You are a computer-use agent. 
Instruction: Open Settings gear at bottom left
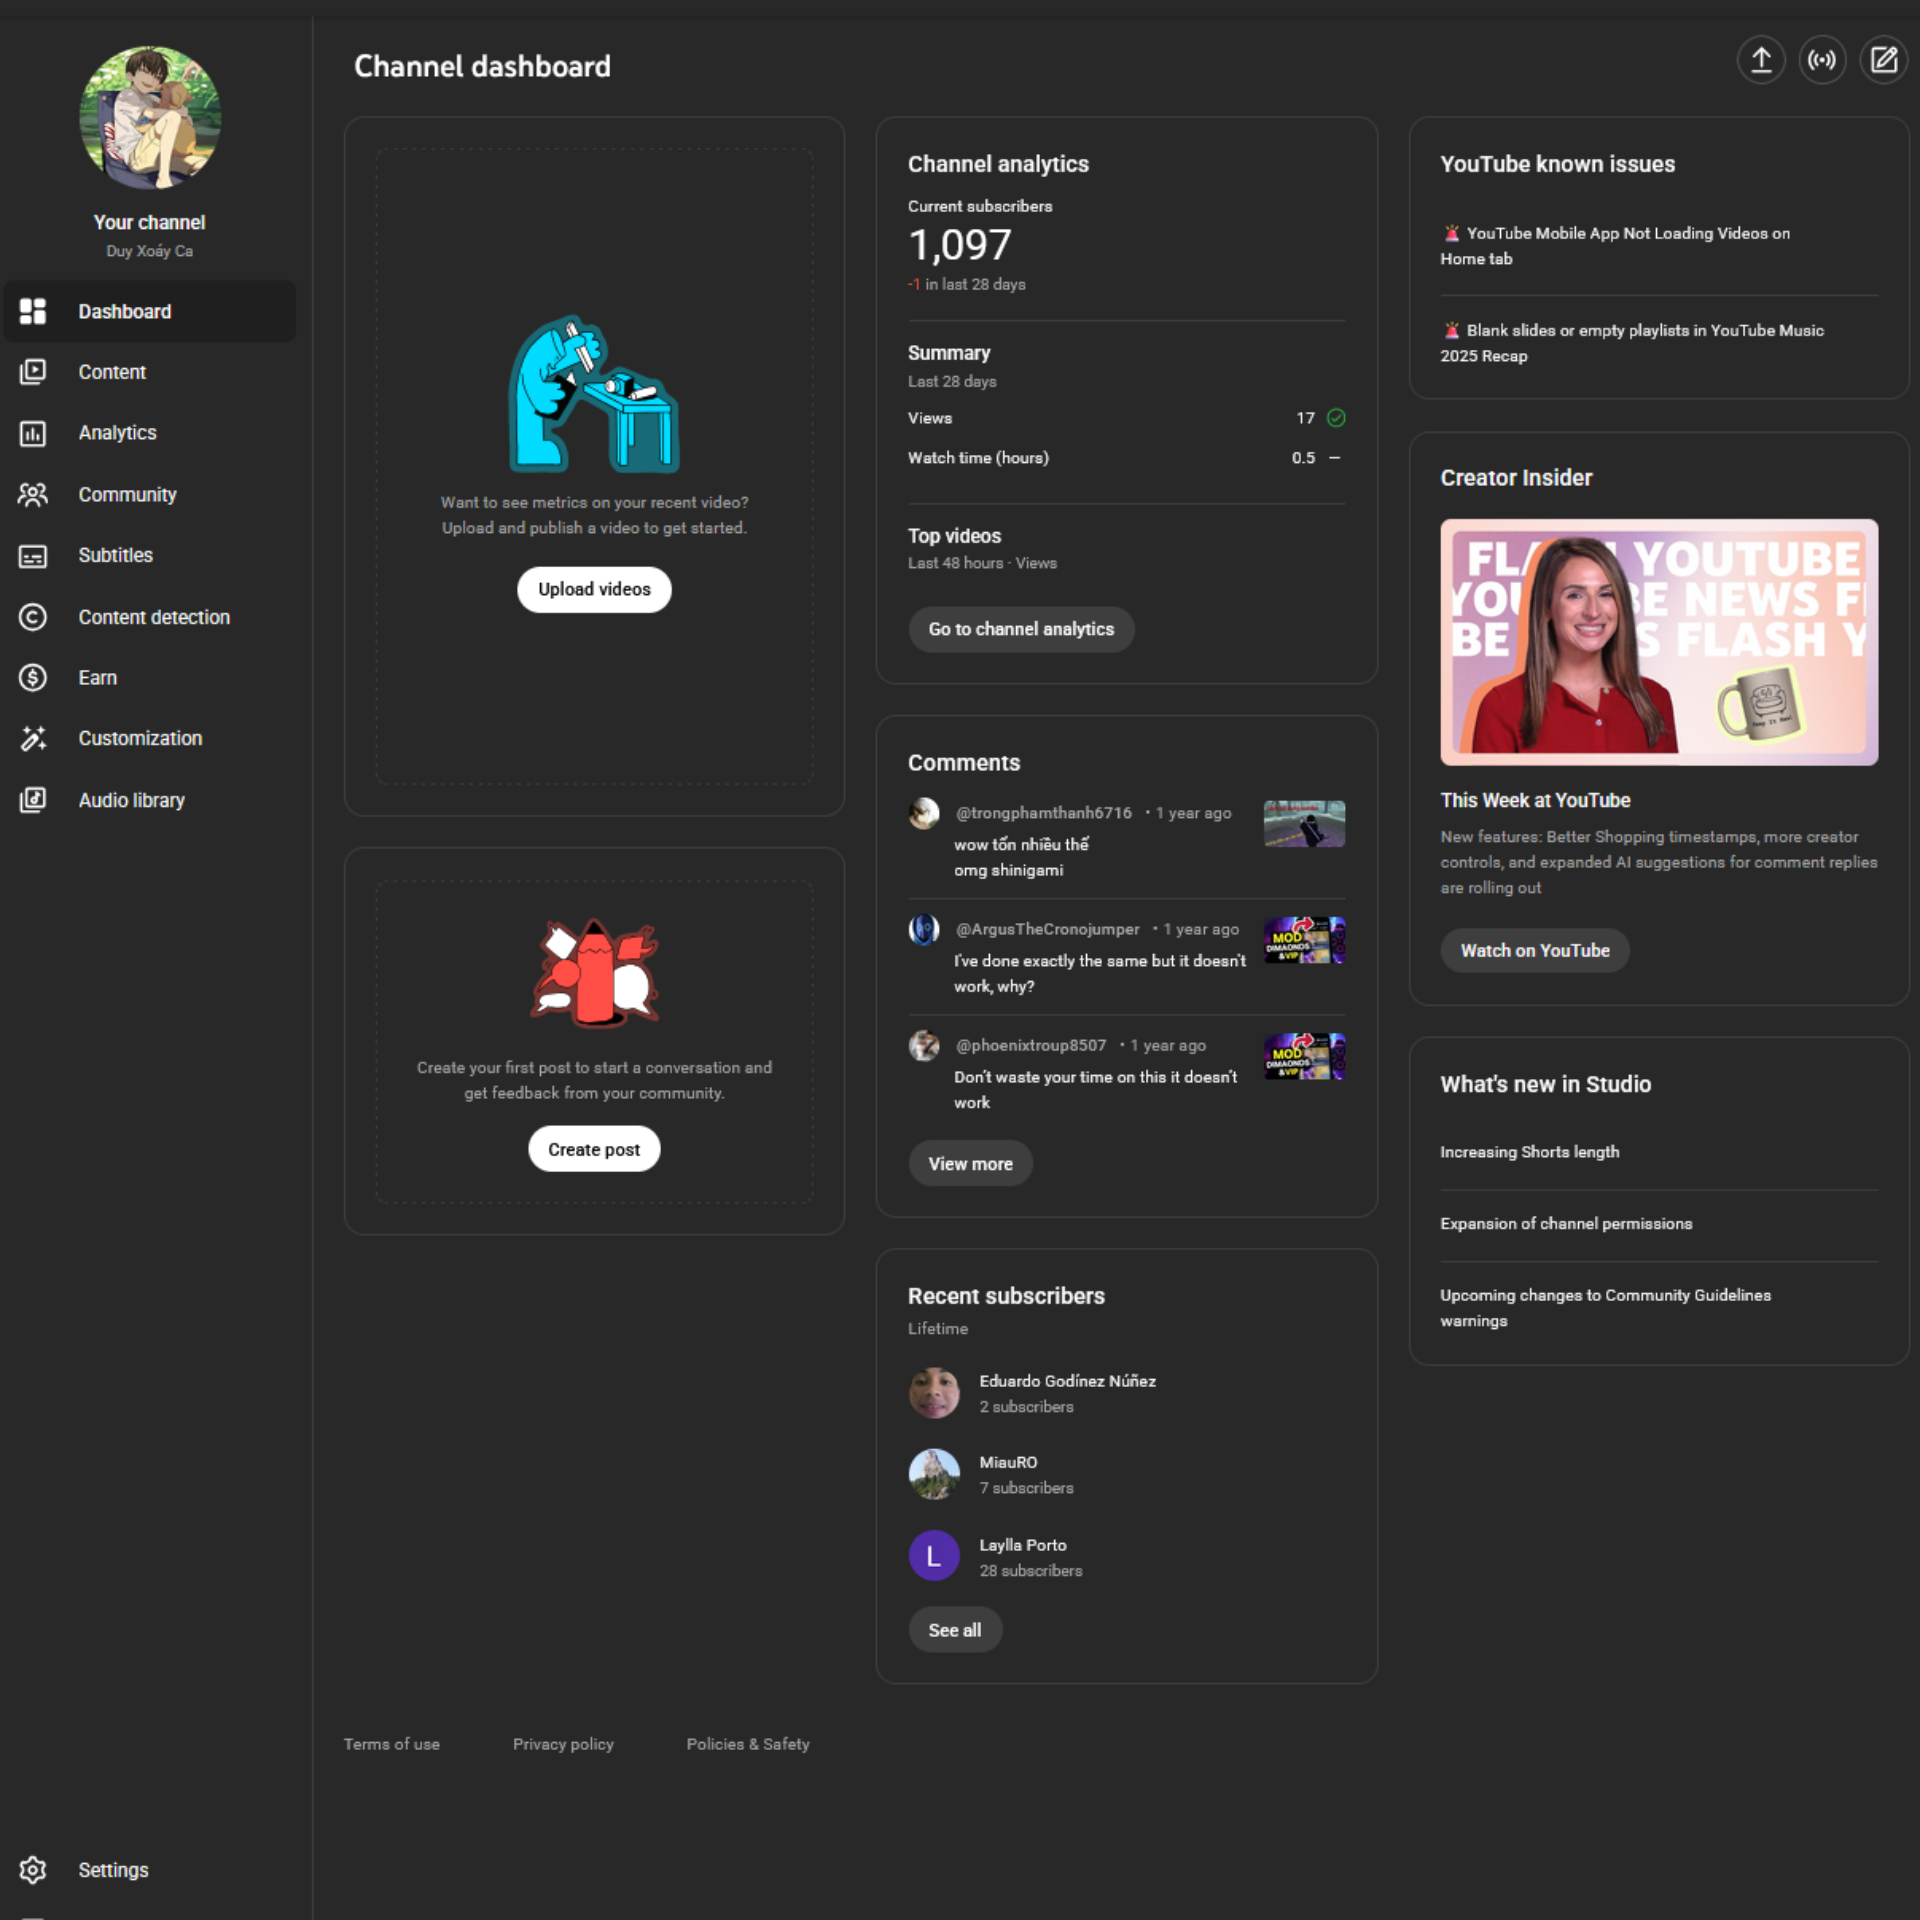point(33,1869)
